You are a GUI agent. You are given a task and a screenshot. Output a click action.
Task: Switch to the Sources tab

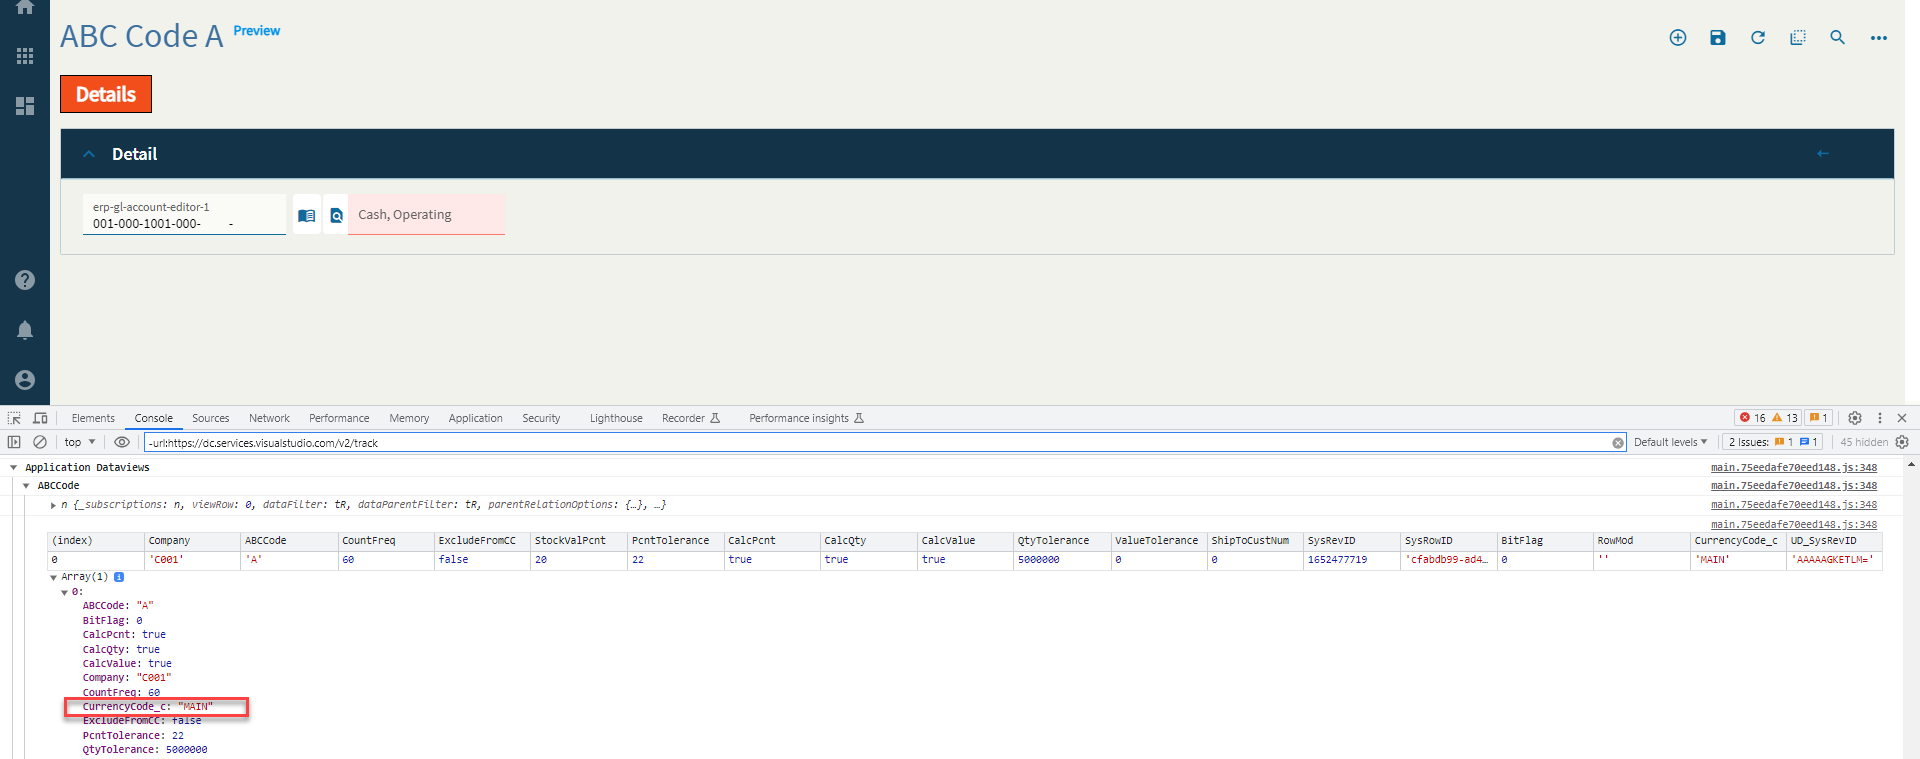coord(211,418)
